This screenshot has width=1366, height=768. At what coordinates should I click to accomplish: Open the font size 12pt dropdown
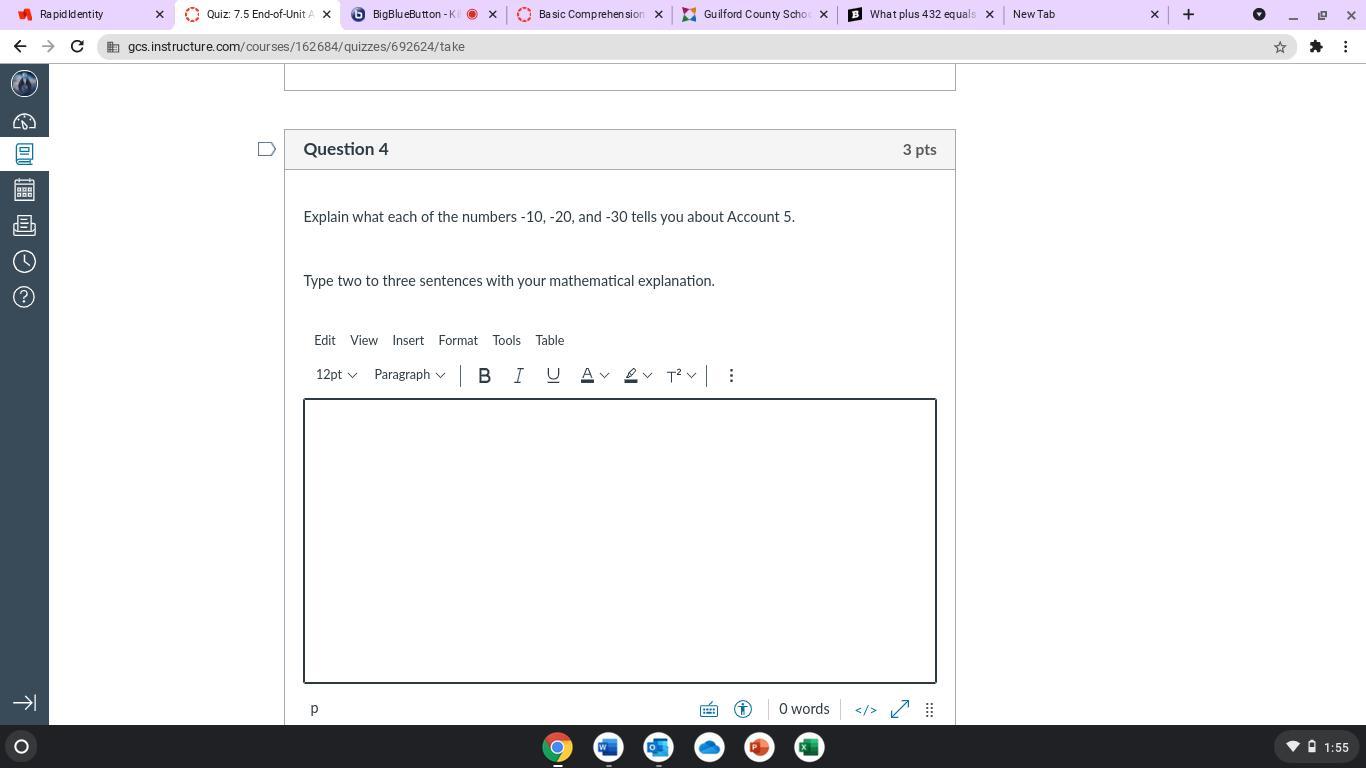point(336,375)
